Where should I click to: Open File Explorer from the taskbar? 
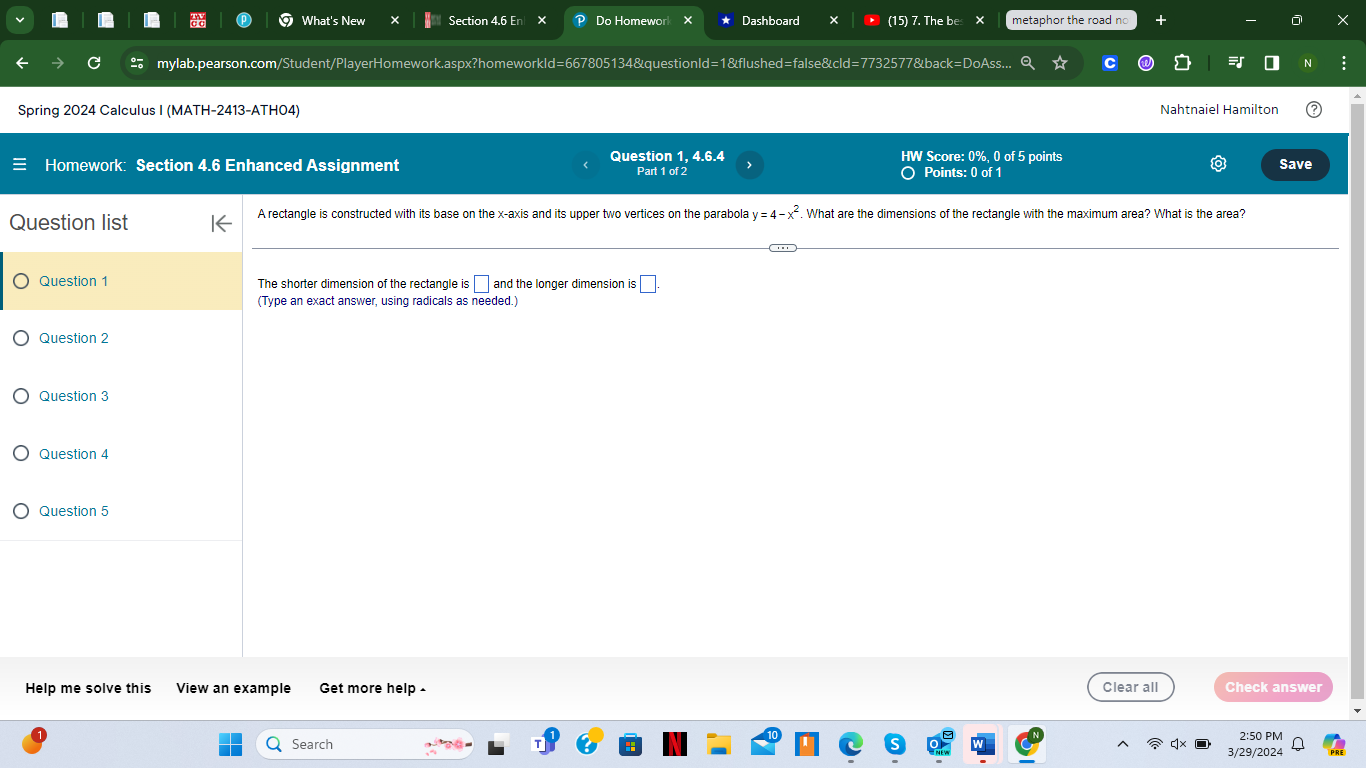(x=718, y=744)
